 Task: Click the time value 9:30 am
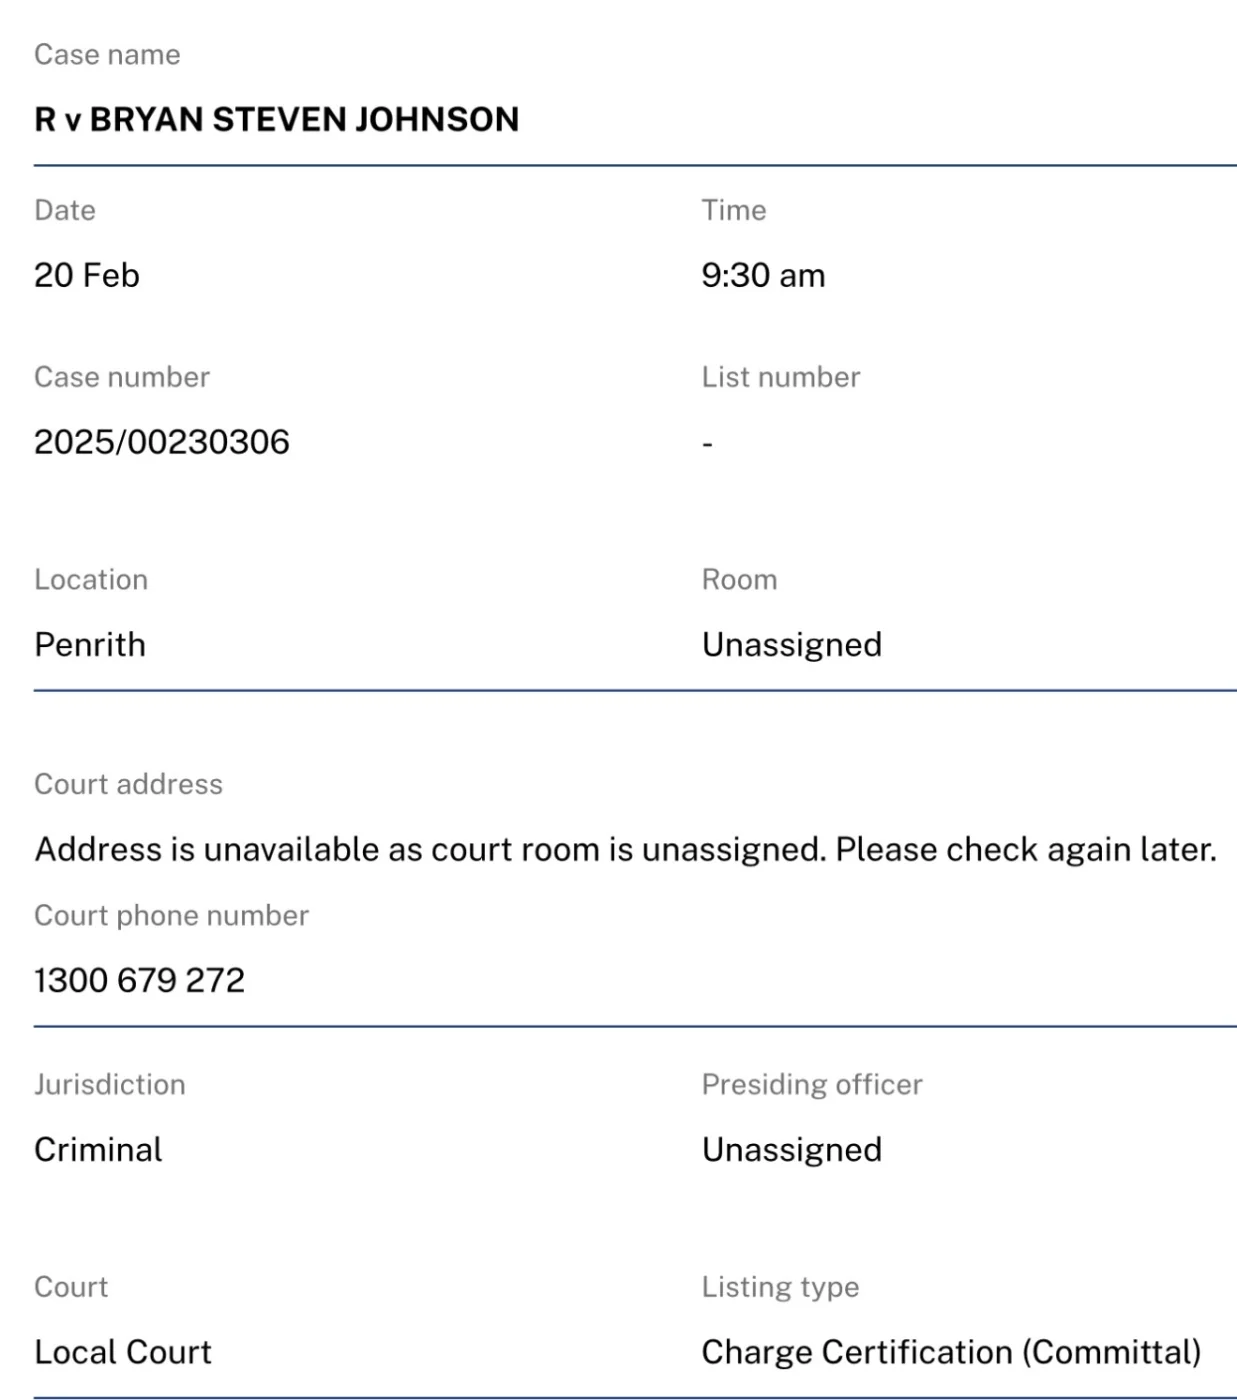pos(763,275)
